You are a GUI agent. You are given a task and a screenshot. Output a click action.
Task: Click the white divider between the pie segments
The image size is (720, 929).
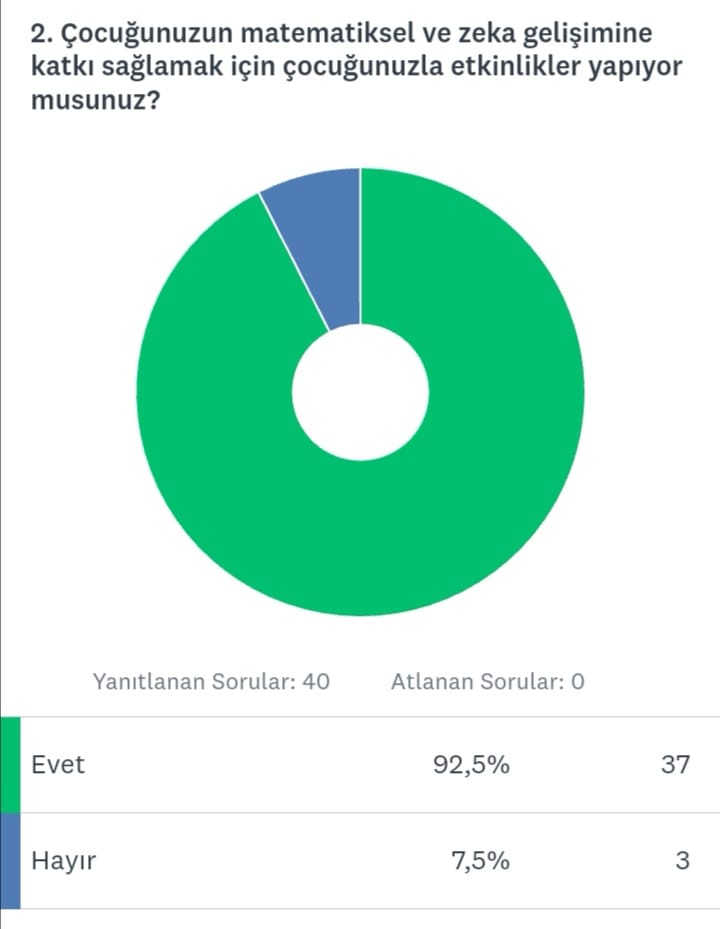click(295, 261)
